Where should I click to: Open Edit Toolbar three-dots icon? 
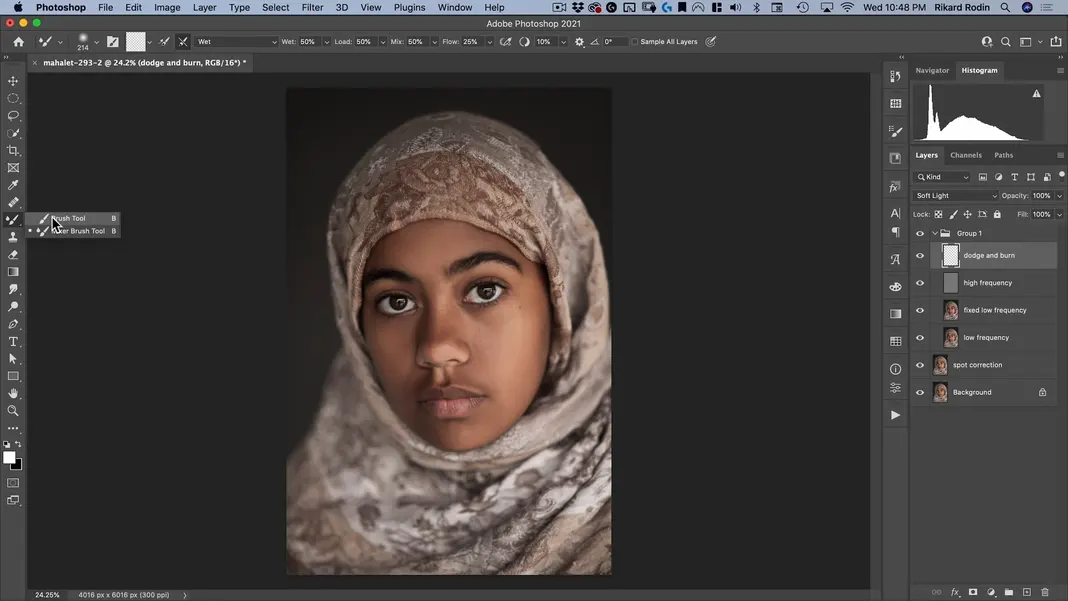pyautogui.click(x=13, y=429)
